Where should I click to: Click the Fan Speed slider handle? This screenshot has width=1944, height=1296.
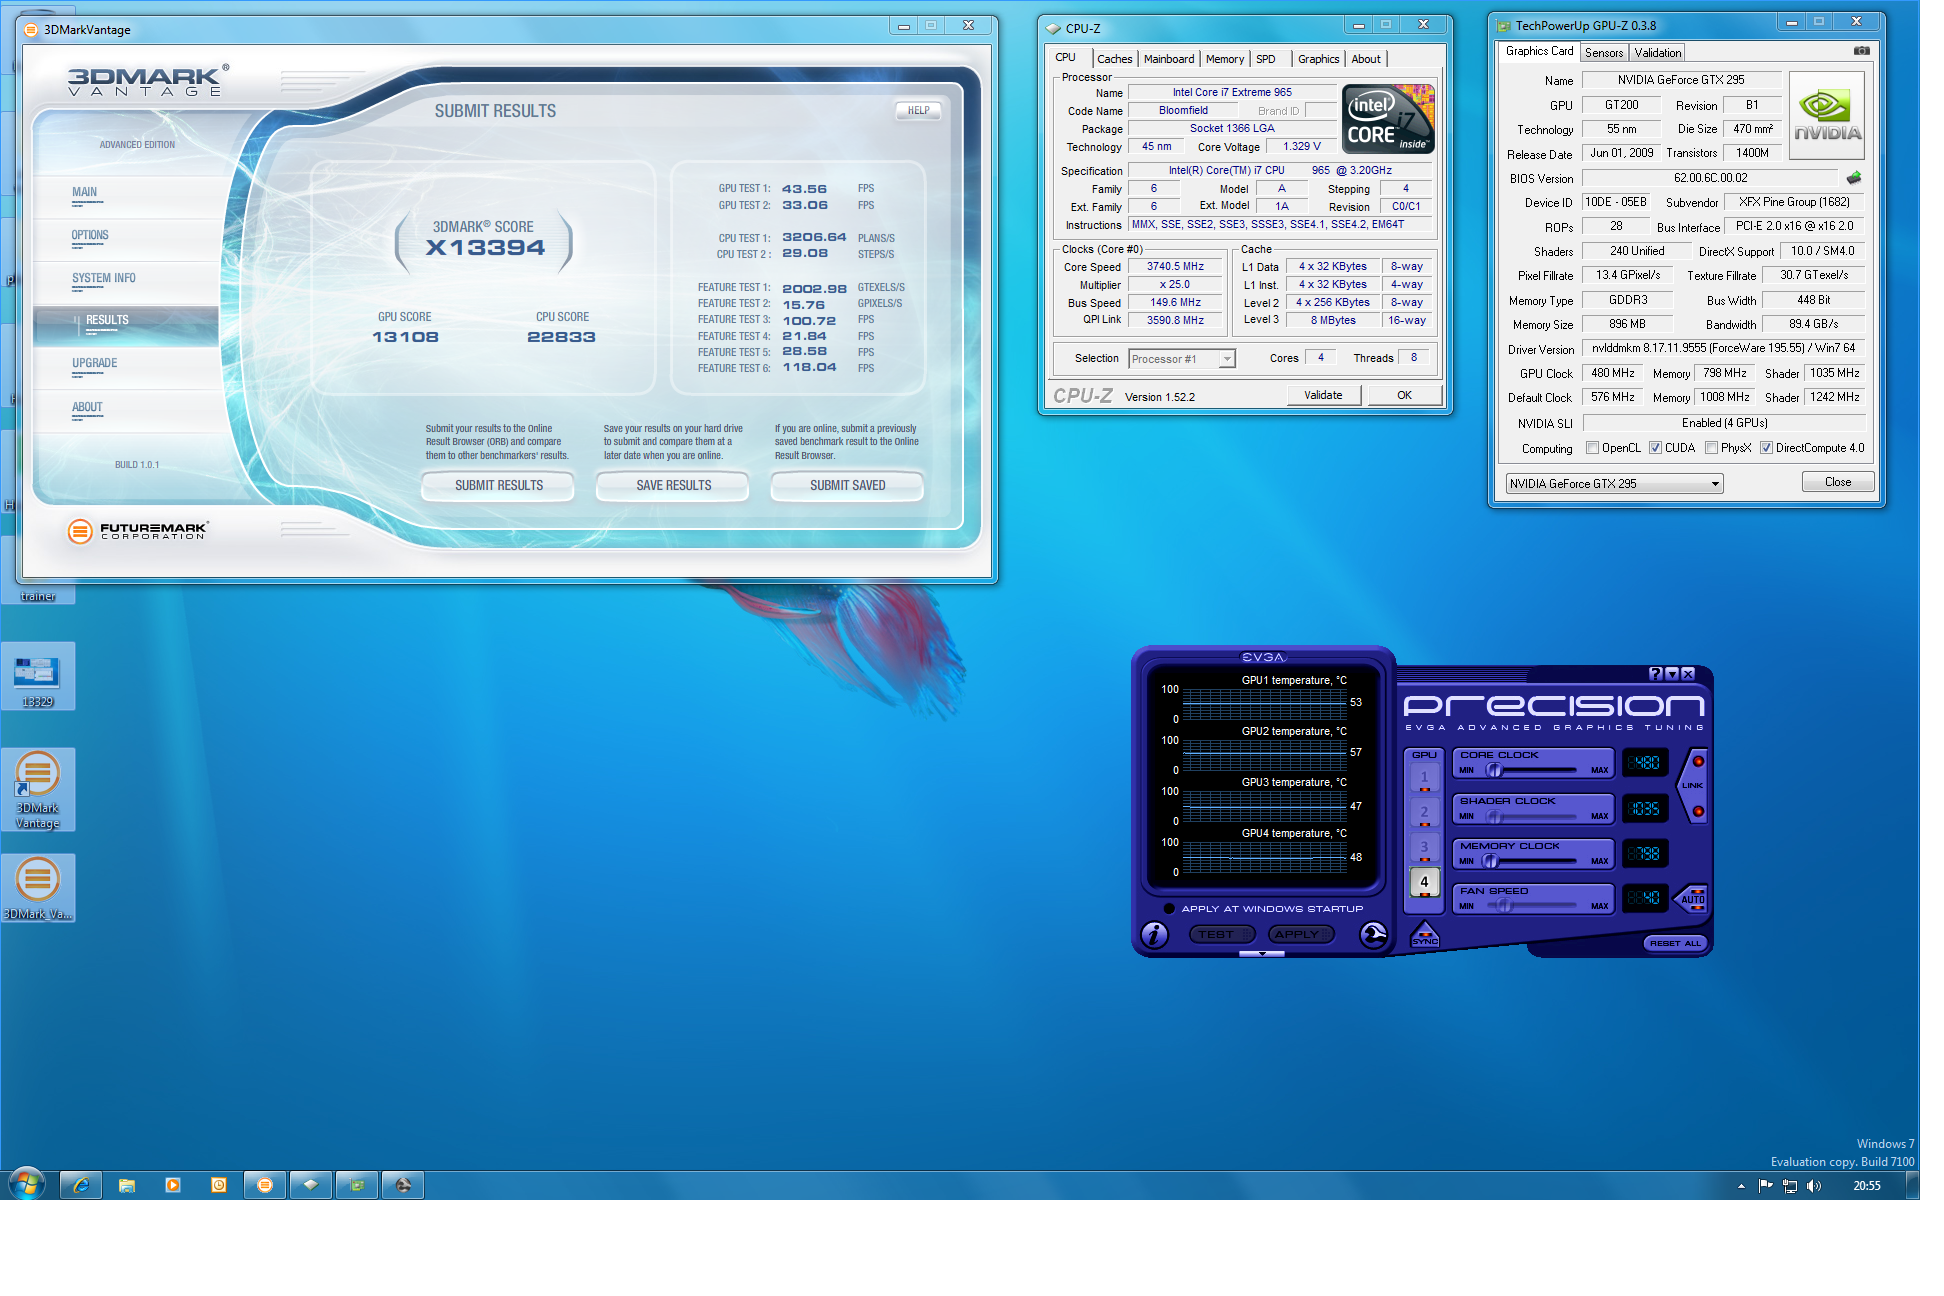pos(1503,906)
